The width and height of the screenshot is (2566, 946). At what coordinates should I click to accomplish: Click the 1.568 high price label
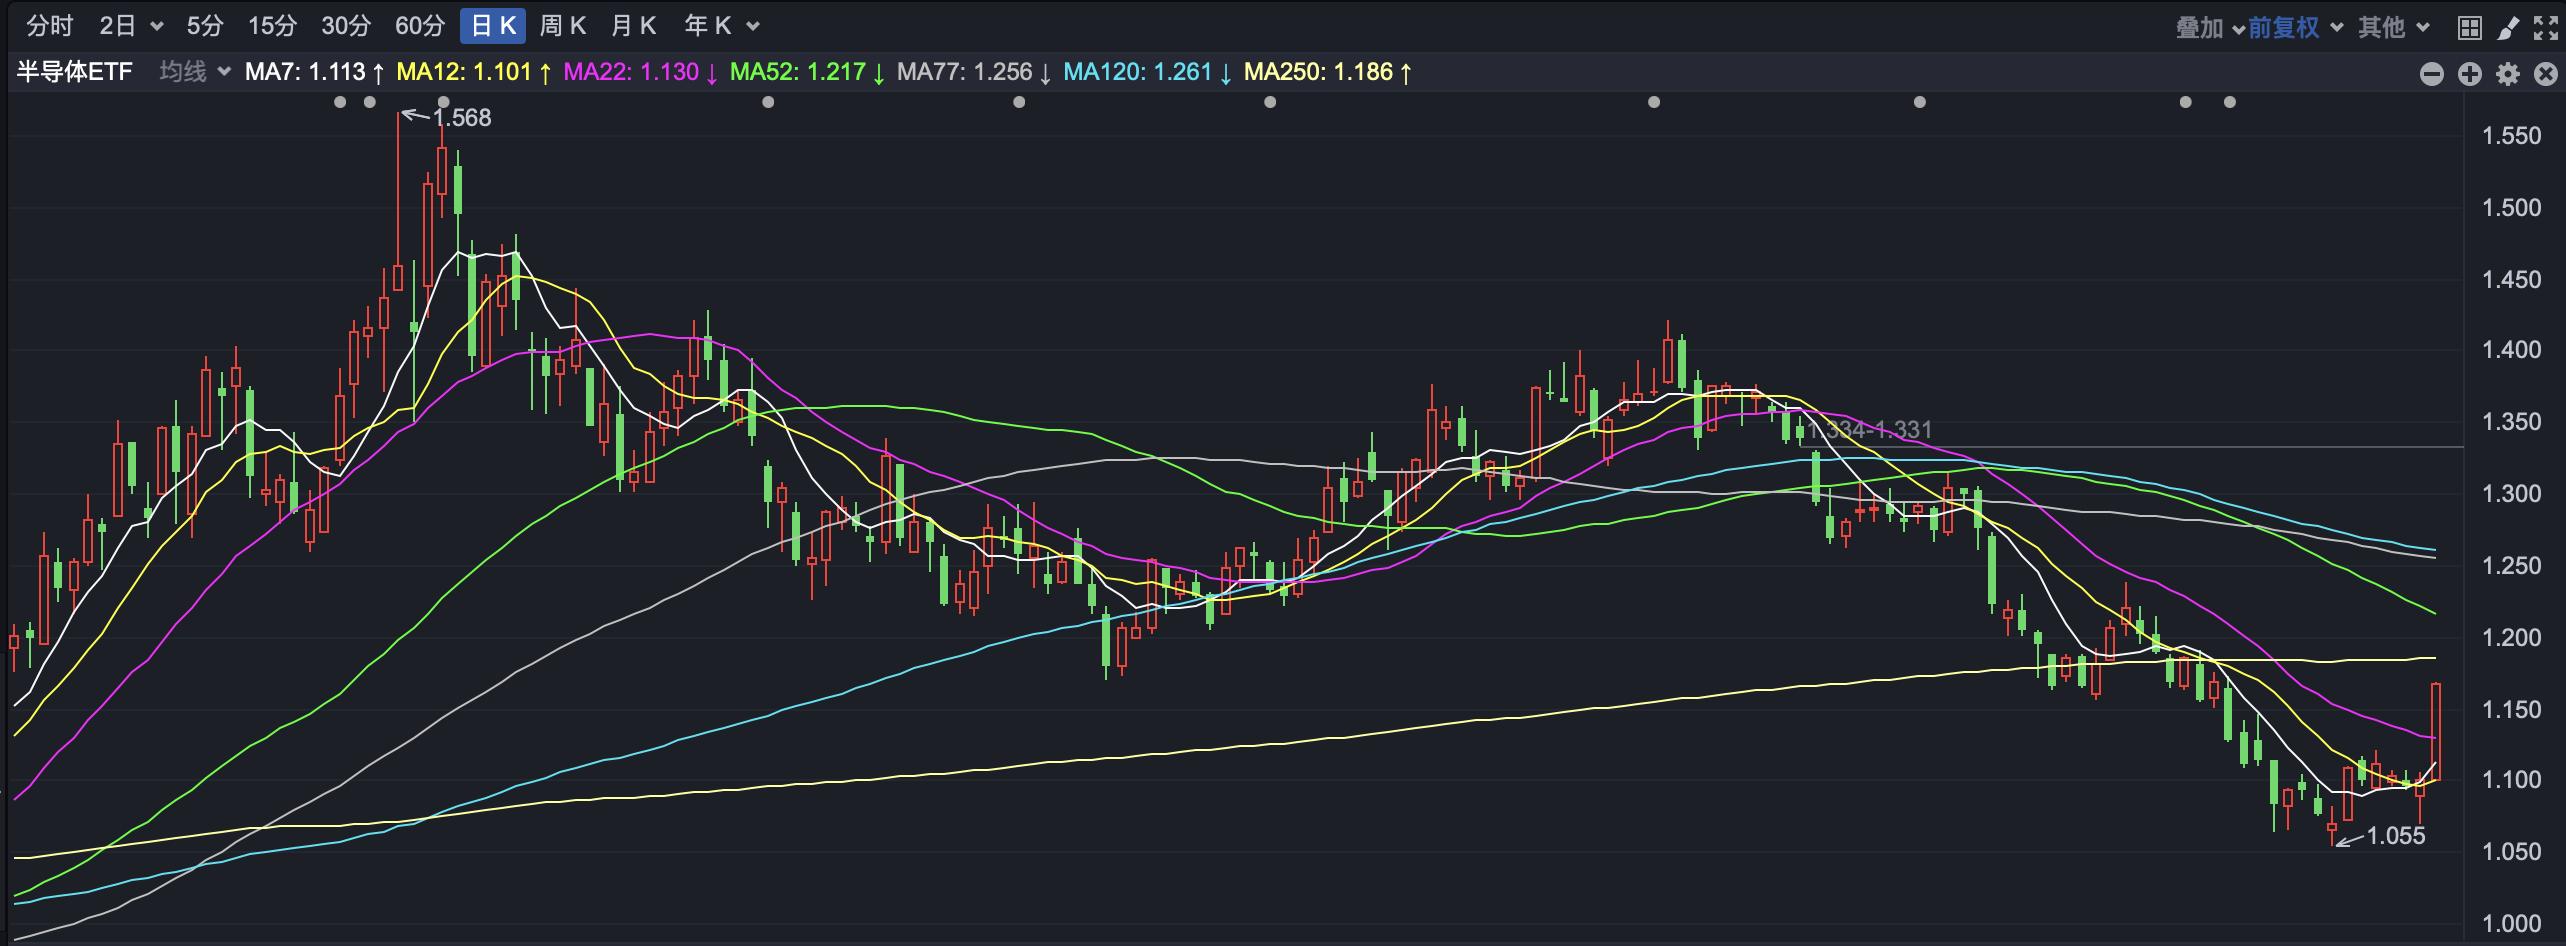coord(461,118)
